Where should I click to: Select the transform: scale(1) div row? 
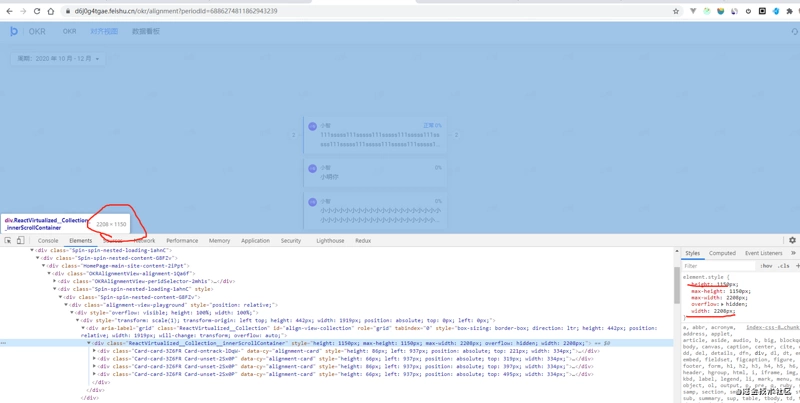coord(286,320)
